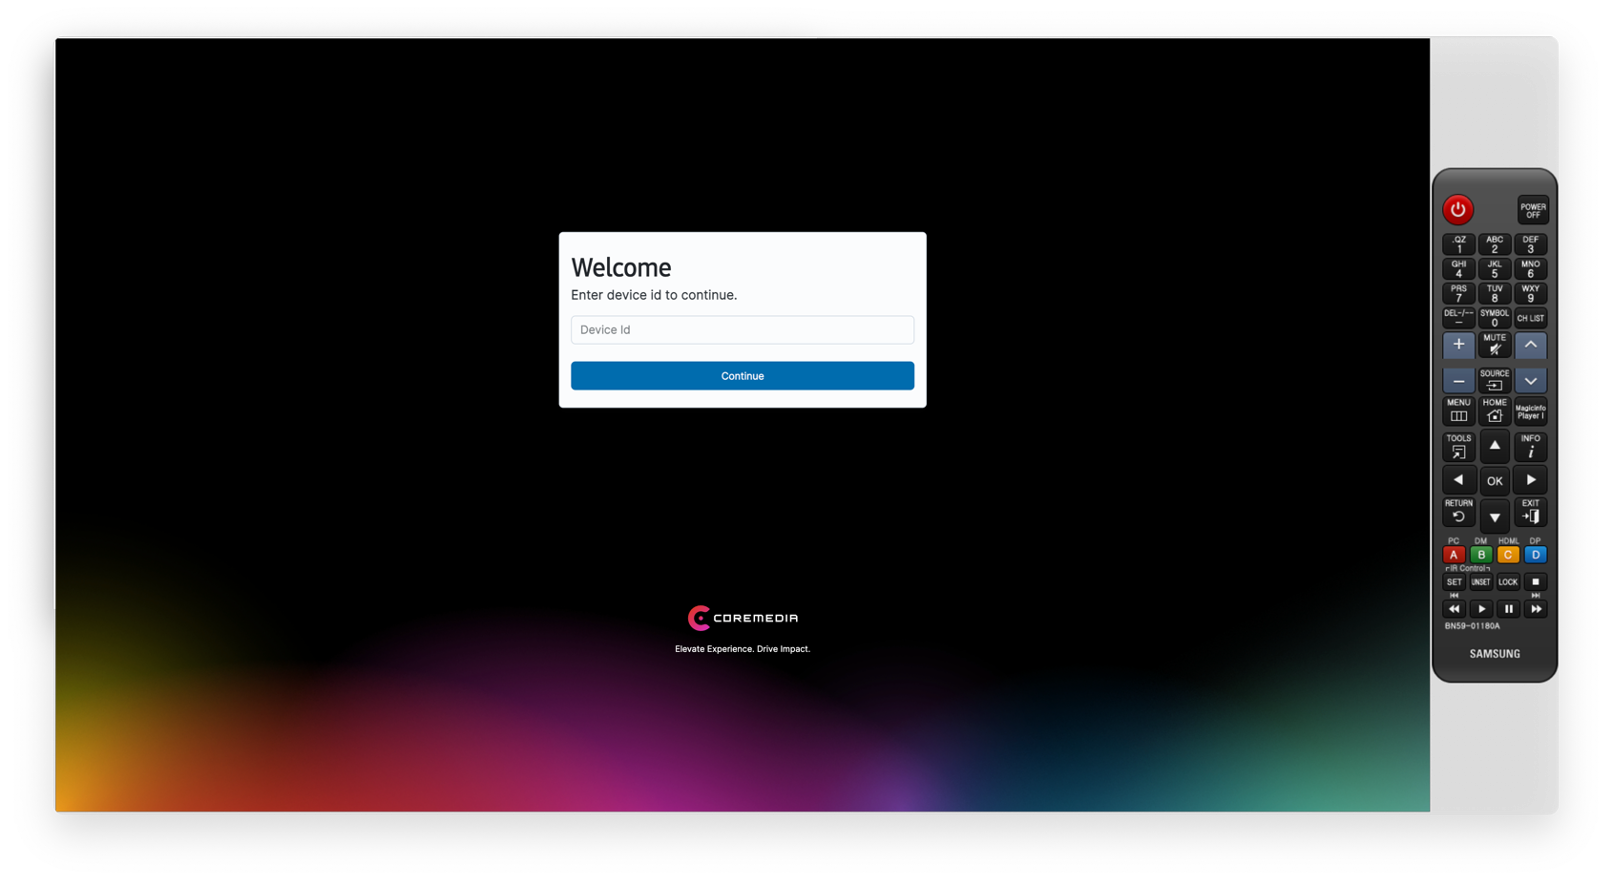Tap the number 9 (WXY) key

click(1530, 293)
